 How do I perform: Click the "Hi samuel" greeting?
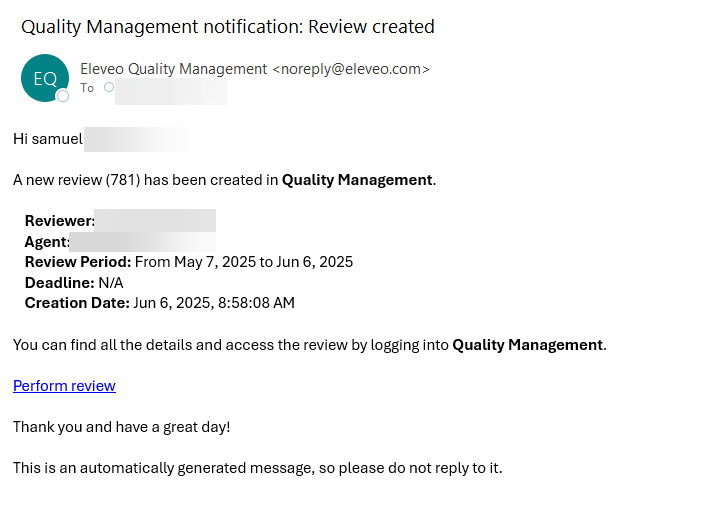[47, 139]
